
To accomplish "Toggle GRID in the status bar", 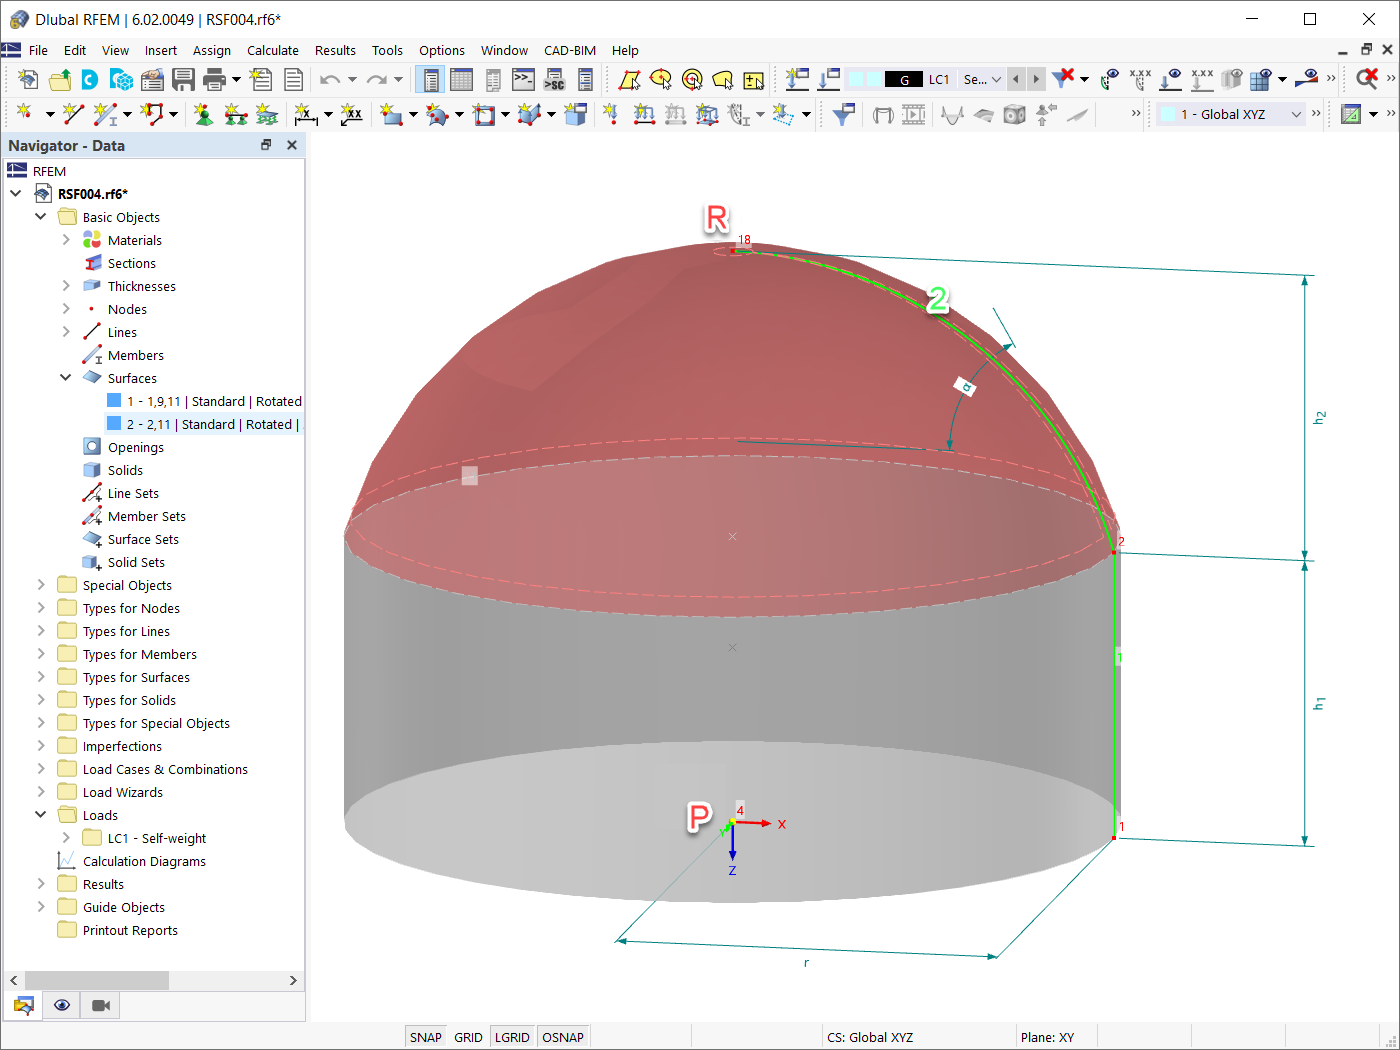I will point(467,1036).
